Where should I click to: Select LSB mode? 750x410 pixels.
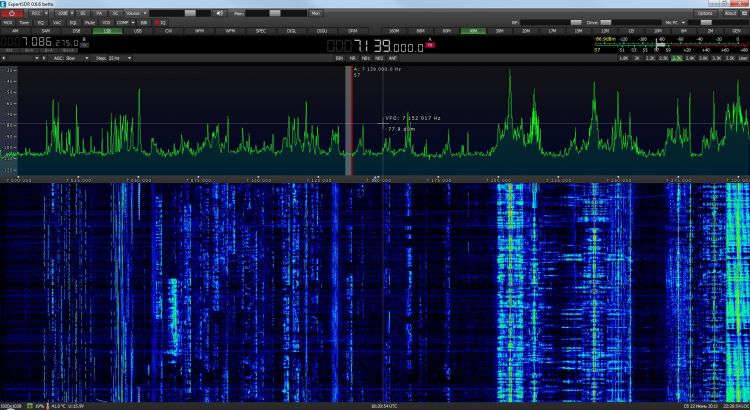tap(107, 31)
